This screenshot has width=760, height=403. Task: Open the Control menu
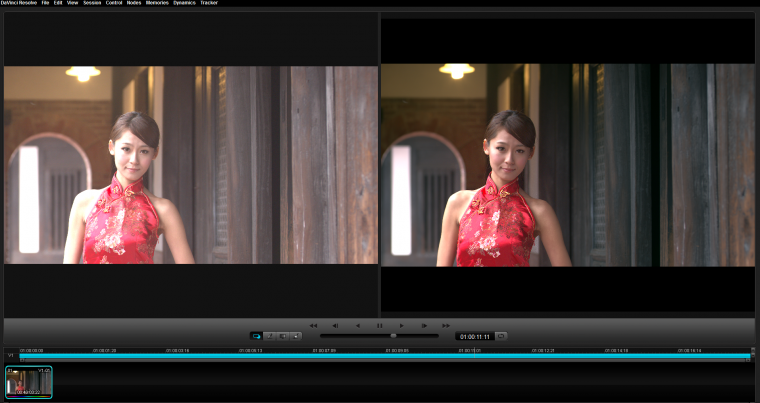coord(114,3)
